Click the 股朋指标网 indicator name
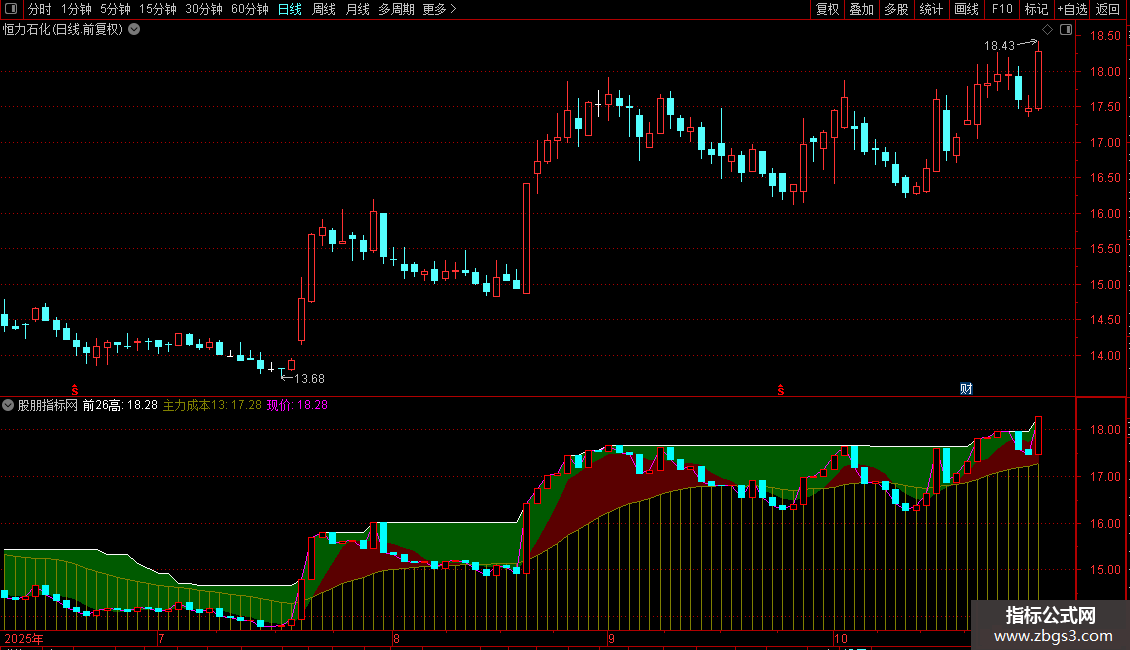1130x650 pixels. pyautogui.click(x=48, y=405)
